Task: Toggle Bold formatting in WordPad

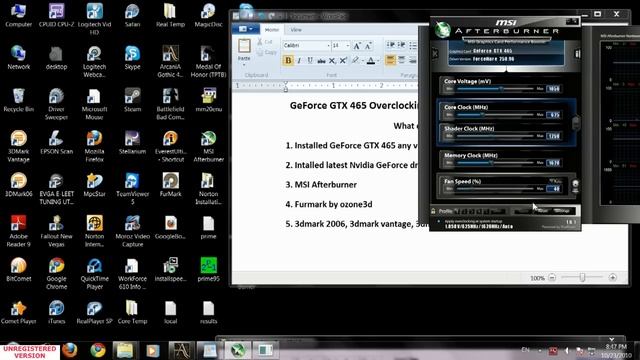Action: (x=288, y=61)
